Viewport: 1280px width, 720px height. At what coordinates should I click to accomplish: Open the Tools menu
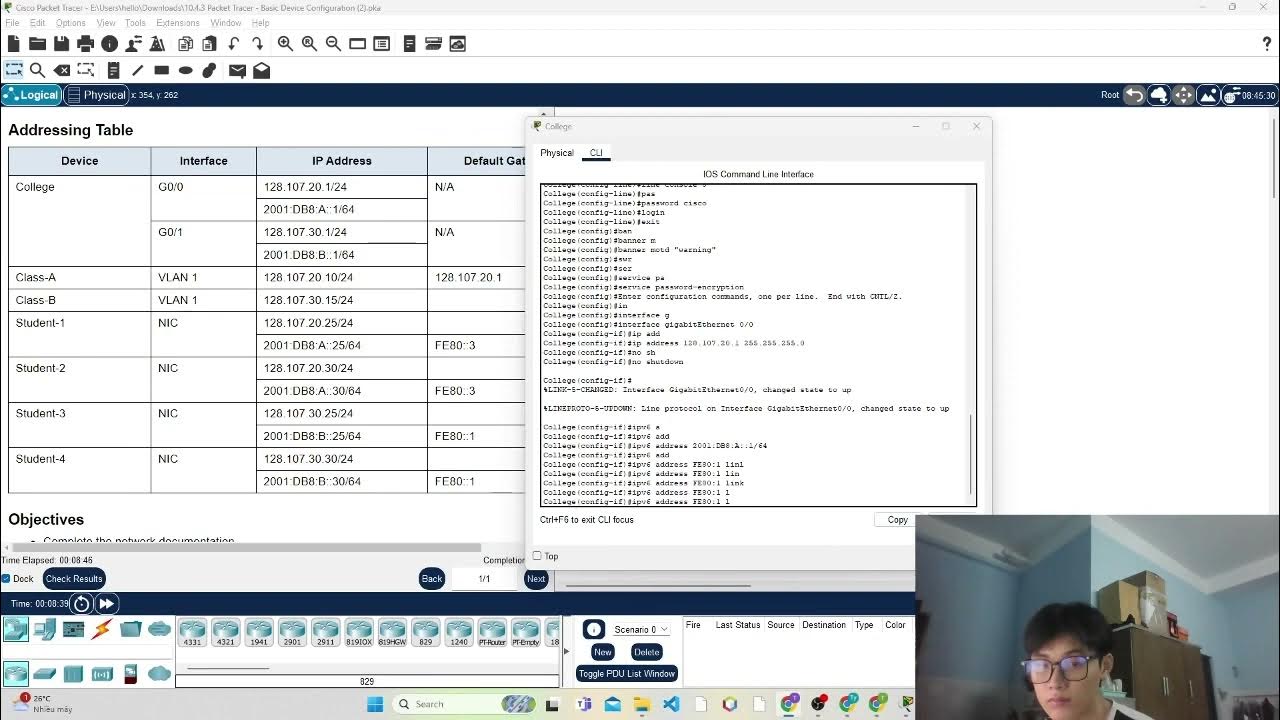(135, 23)
